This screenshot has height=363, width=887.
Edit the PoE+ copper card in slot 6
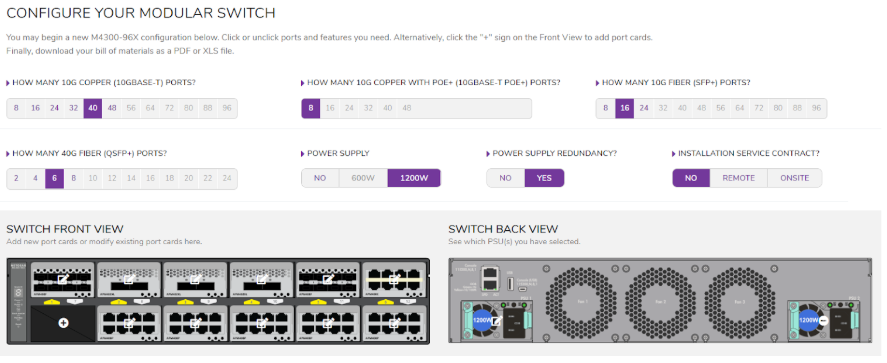coord(394,279)
